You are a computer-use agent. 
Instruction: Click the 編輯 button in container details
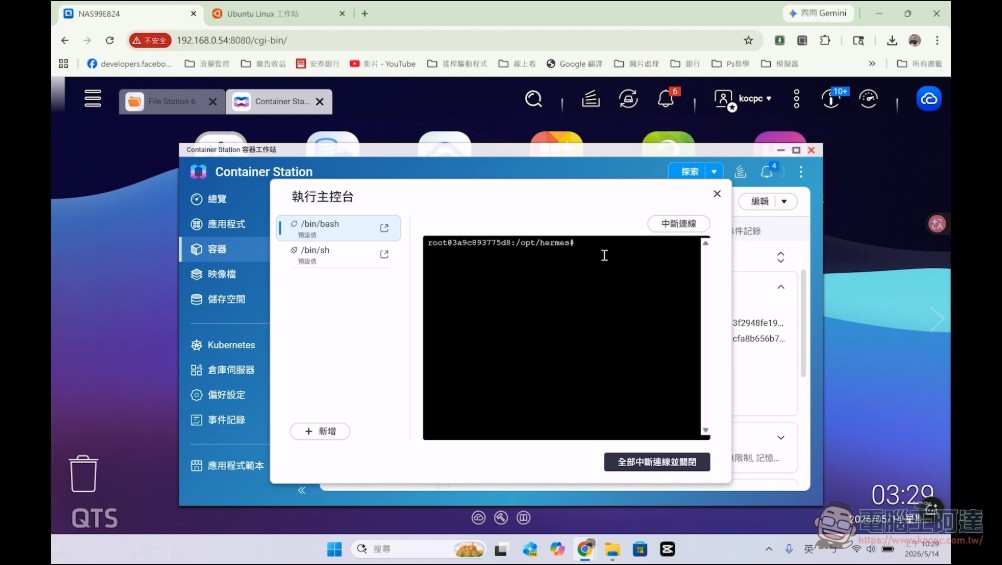(x=759, y=201)
